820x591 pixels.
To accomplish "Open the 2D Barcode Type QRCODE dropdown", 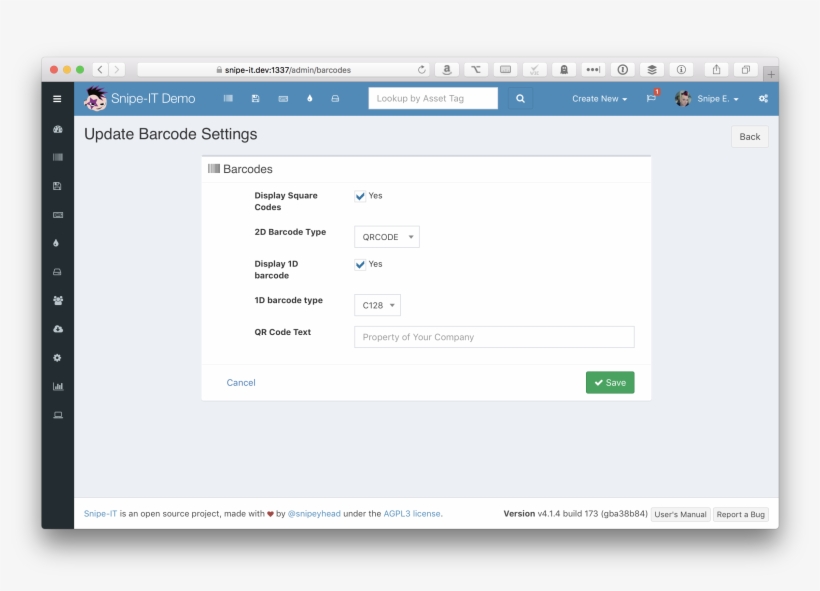I will point(387,237).
